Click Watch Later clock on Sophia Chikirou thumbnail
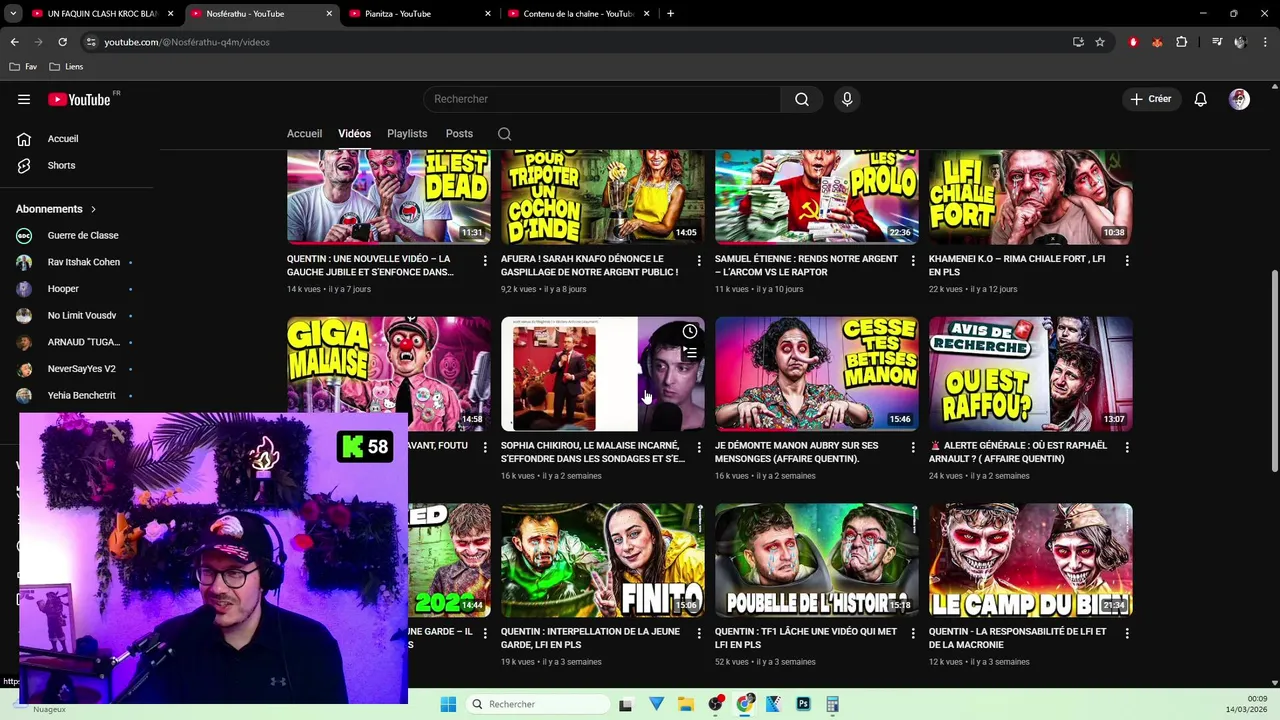 point(690,331)
